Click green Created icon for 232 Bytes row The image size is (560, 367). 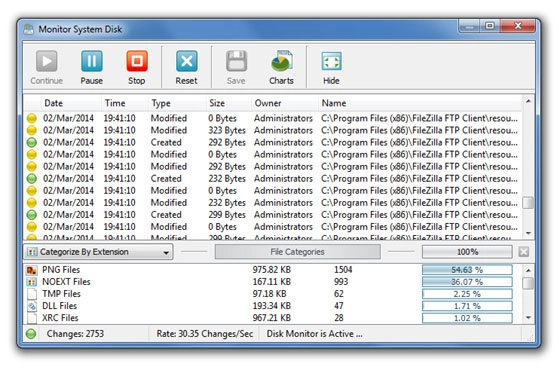click(31, 179)
